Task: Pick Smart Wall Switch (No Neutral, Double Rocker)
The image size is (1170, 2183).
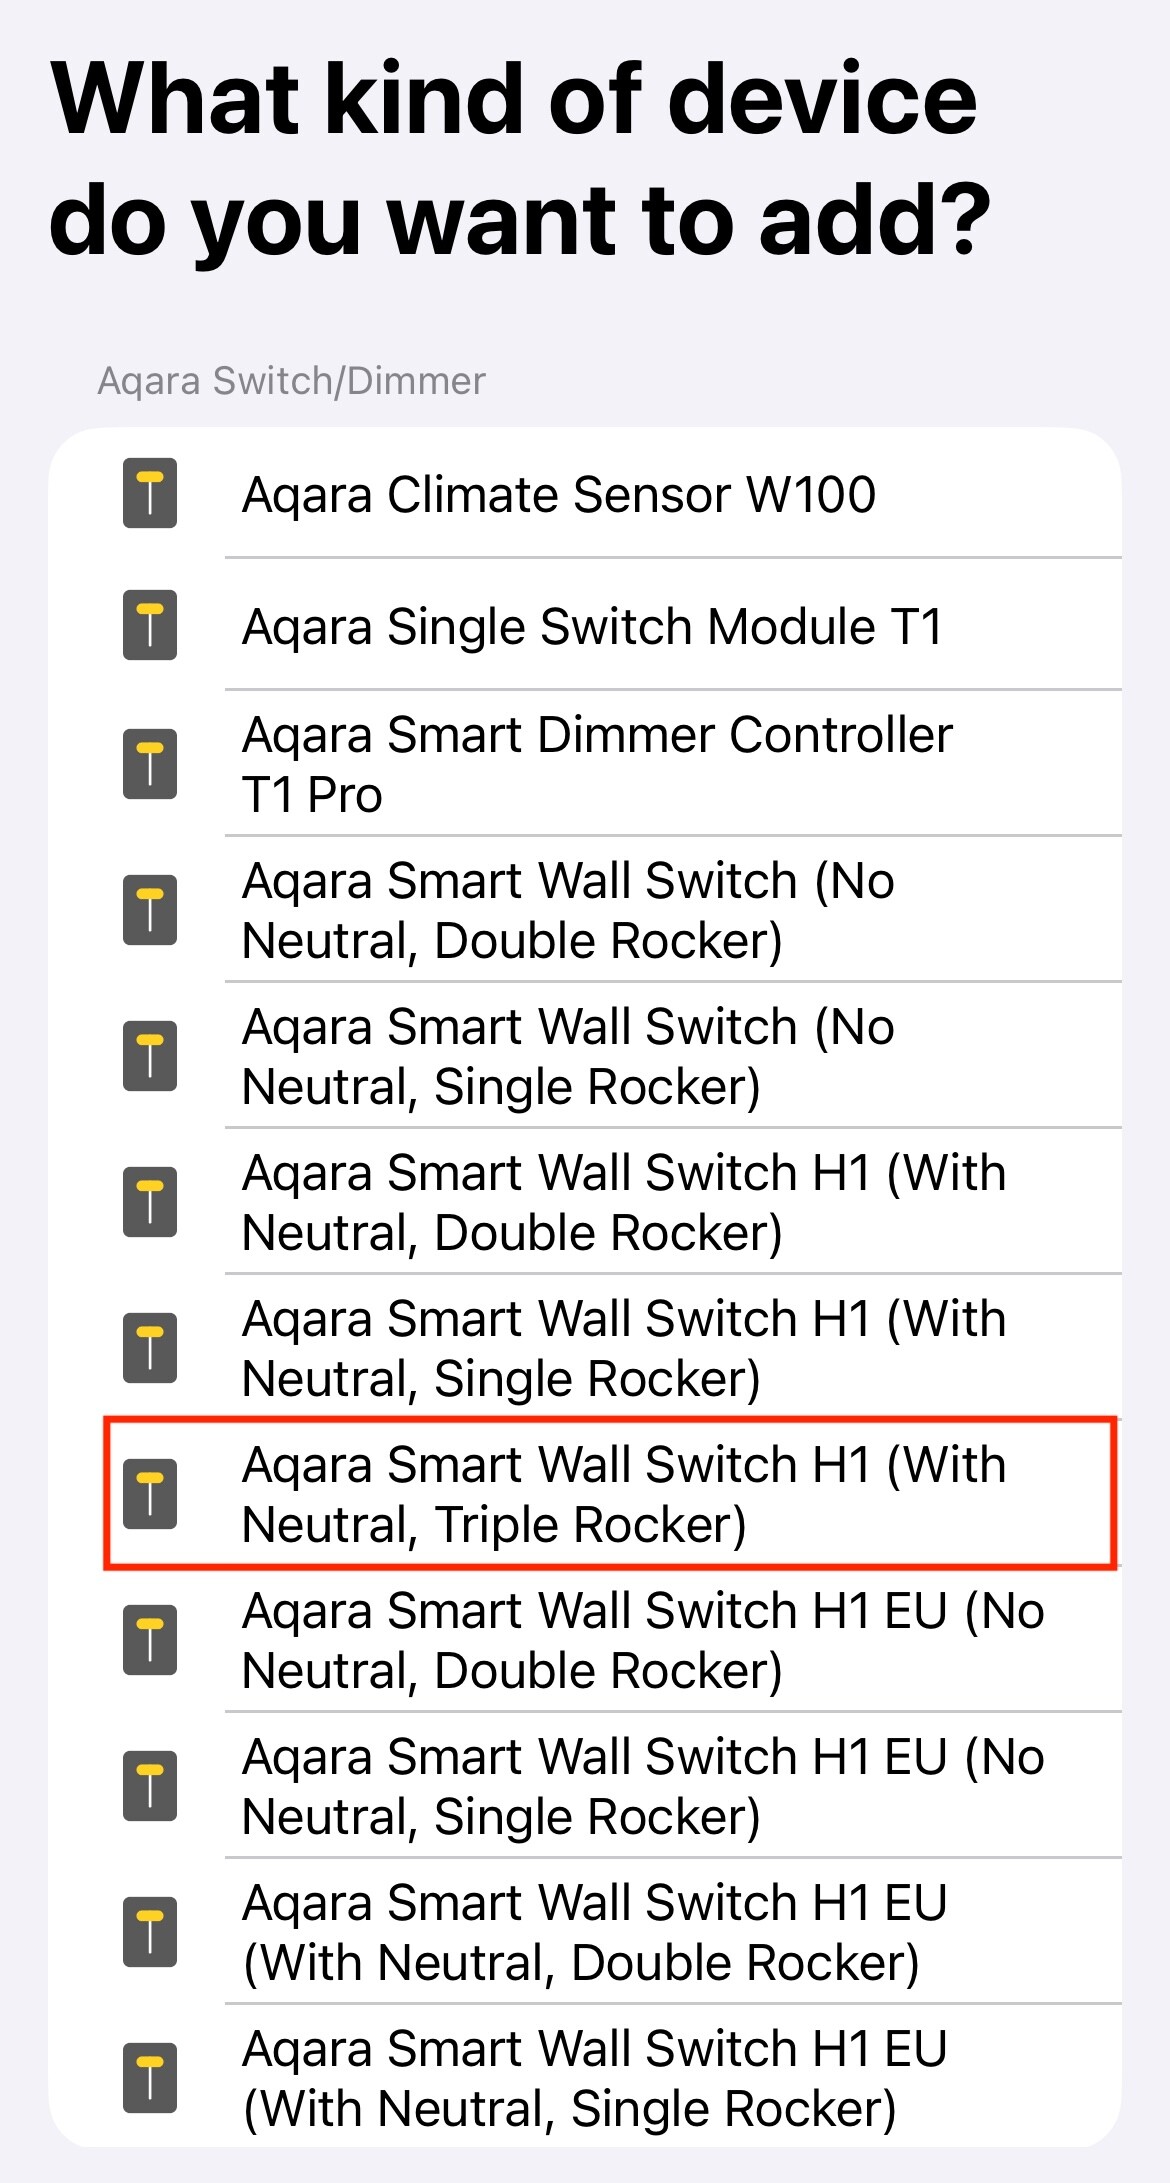Action: [585, 910]
